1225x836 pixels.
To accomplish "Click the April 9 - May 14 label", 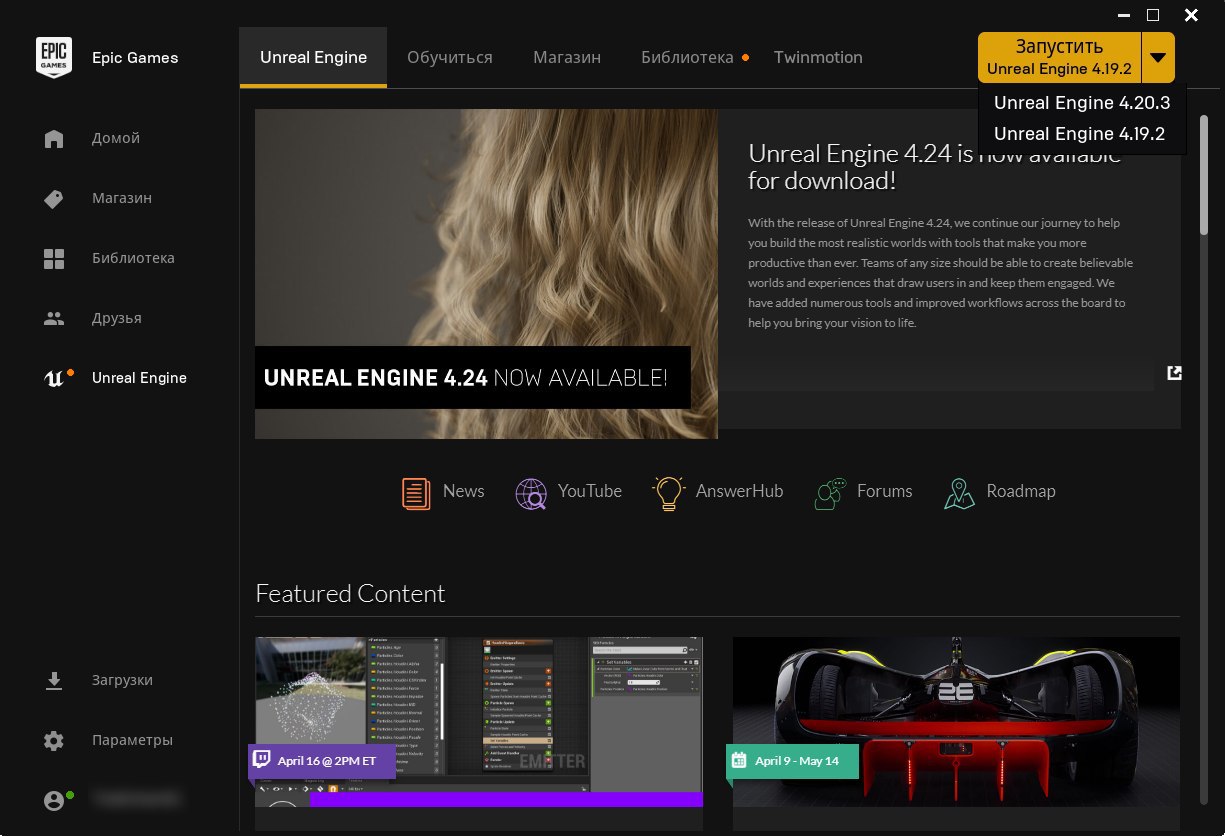I will pos(797,761).
